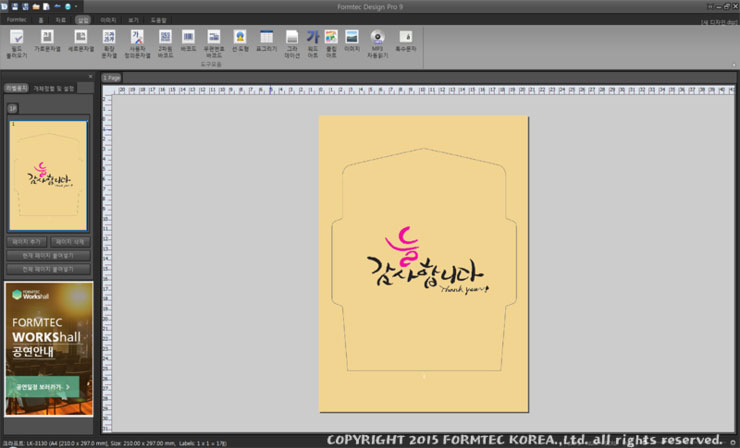Click the second save icon in quick toolbar
Viewport: 740px width, 448px height.
25,7
